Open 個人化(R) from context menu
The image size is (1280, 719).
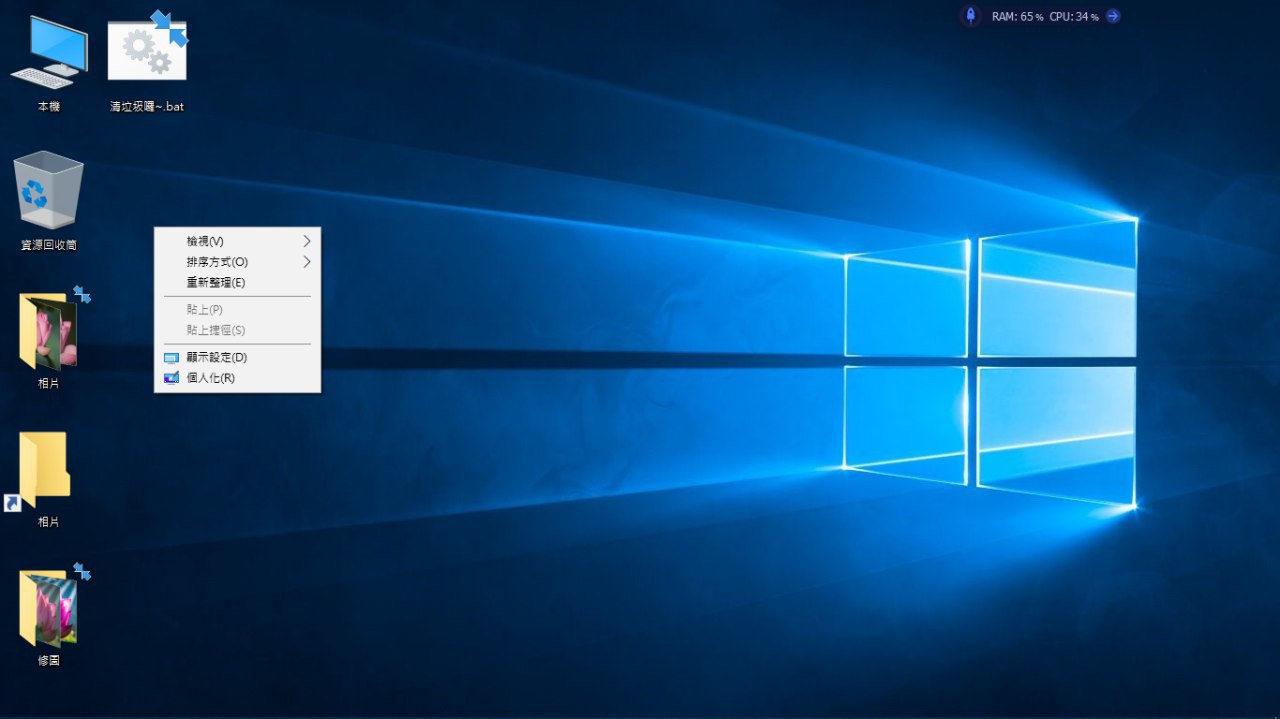coord(237,378)
